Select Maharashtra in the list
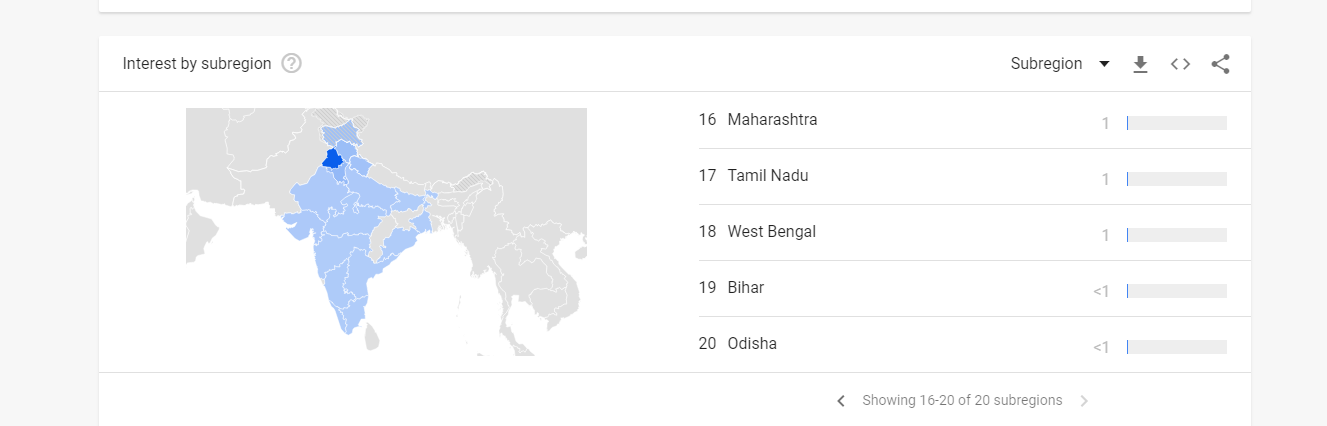This screenshot has width=1327, height=426. (772, 120)
